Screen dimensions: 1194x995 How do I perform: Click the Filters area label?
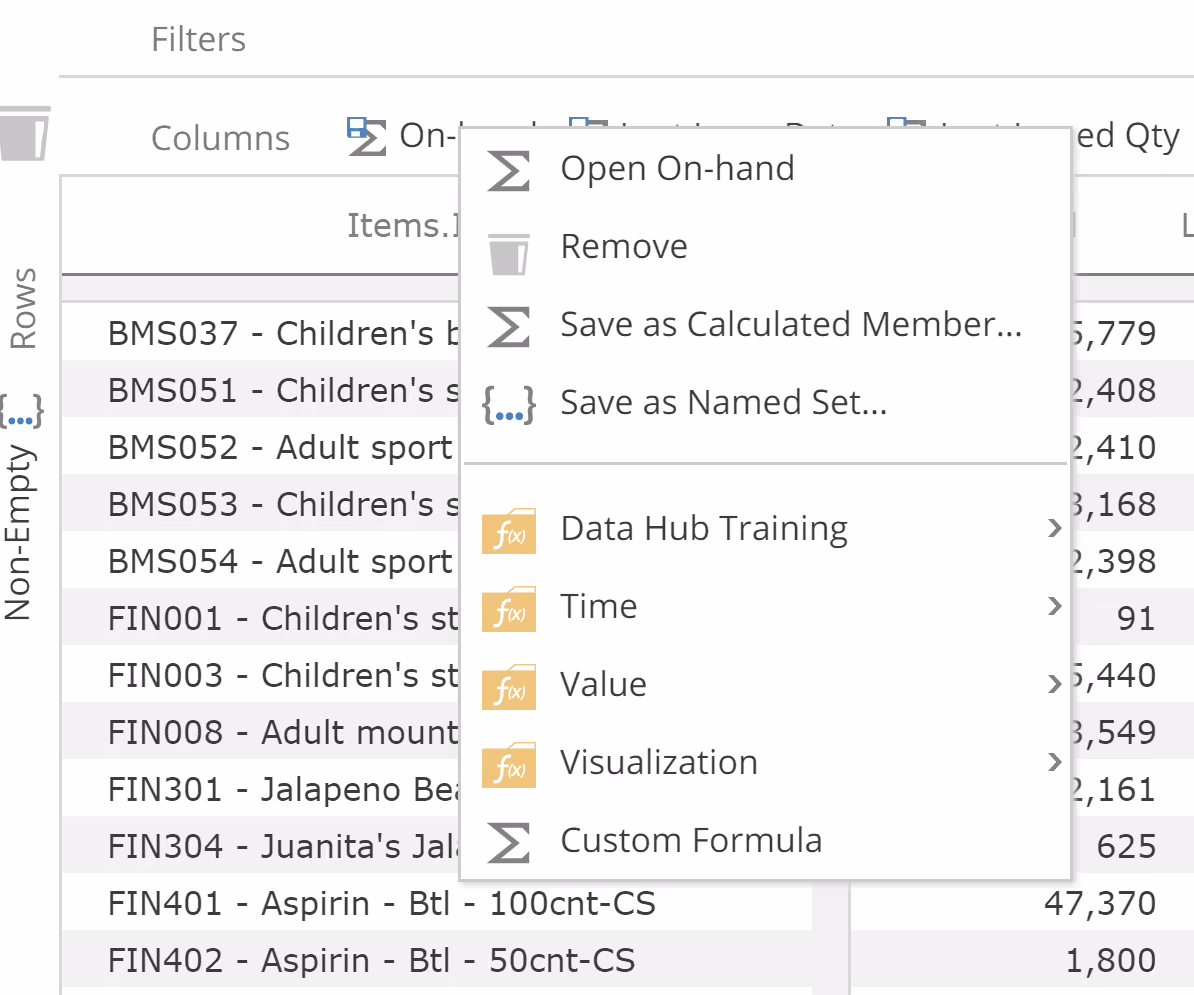click(198, 40)
